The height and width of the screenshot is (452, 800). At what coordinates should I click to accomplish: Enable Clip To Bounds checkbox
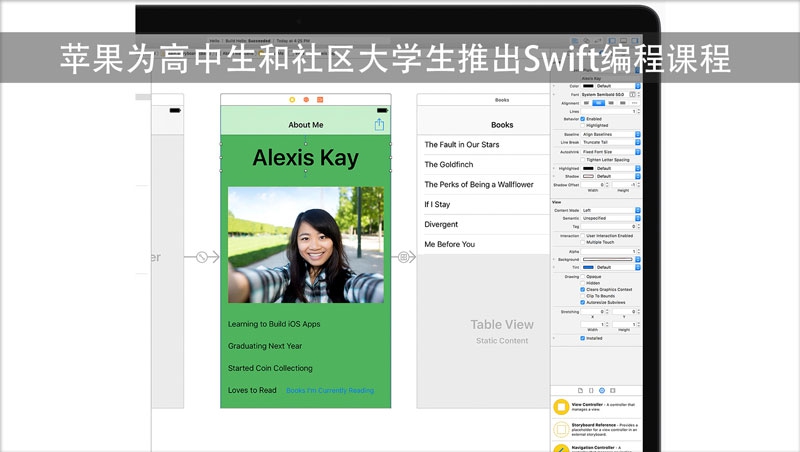[583, 296]
